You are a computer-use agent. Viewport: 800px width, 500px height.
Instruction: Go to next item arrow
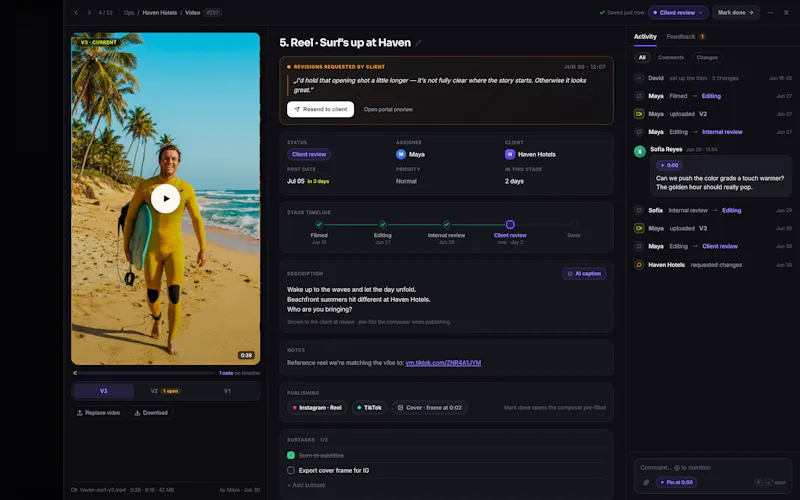89,12
